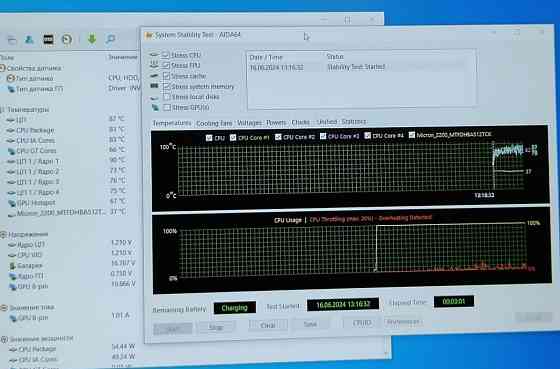Click the icon beside GPU 8-pin voltage row
560x369 pixels.
pyautogui.click(x=12, y=286)
